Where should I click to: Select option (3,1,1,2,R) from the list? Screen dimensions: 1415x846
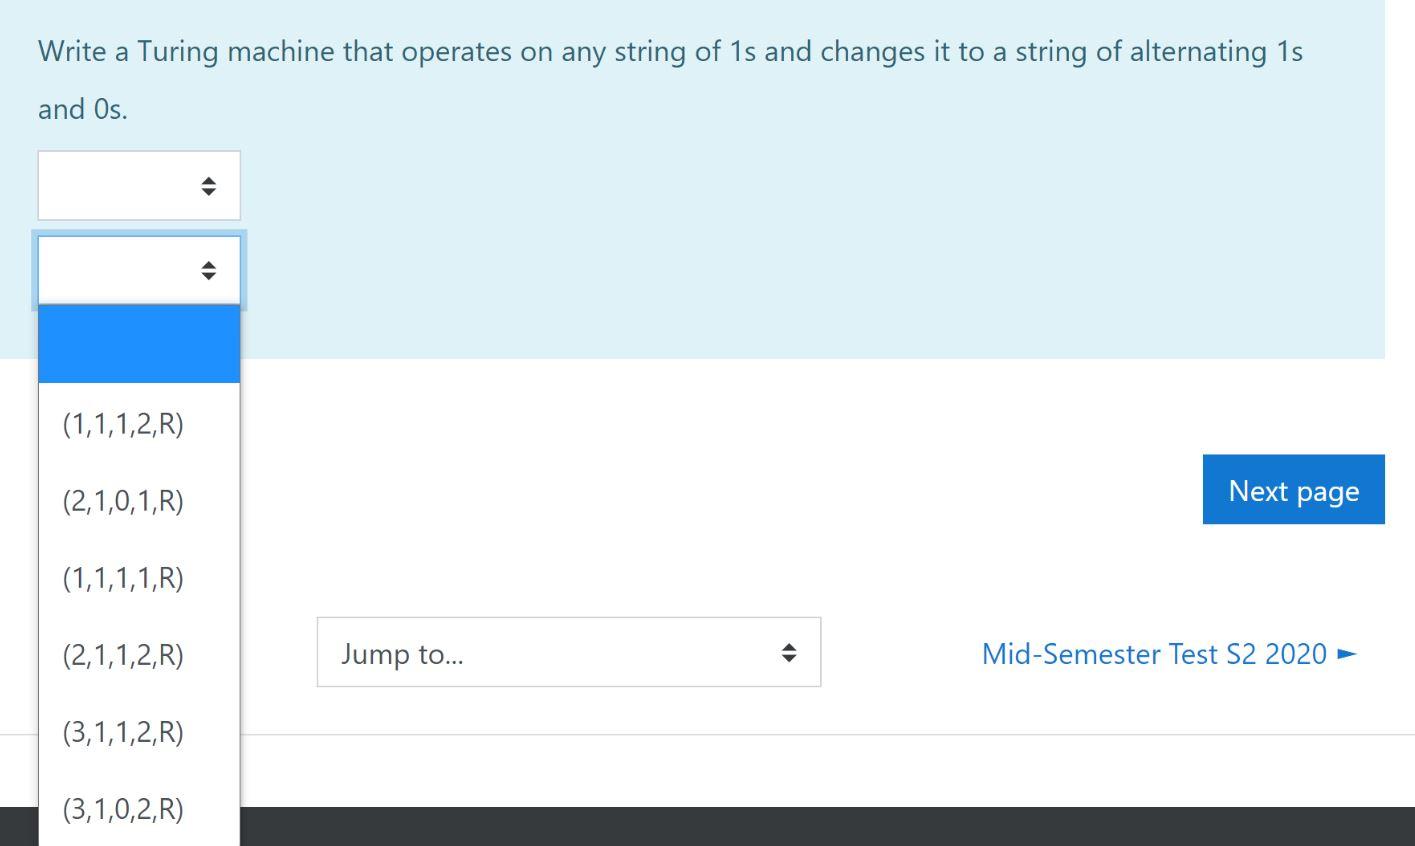[x=120, y=732]
